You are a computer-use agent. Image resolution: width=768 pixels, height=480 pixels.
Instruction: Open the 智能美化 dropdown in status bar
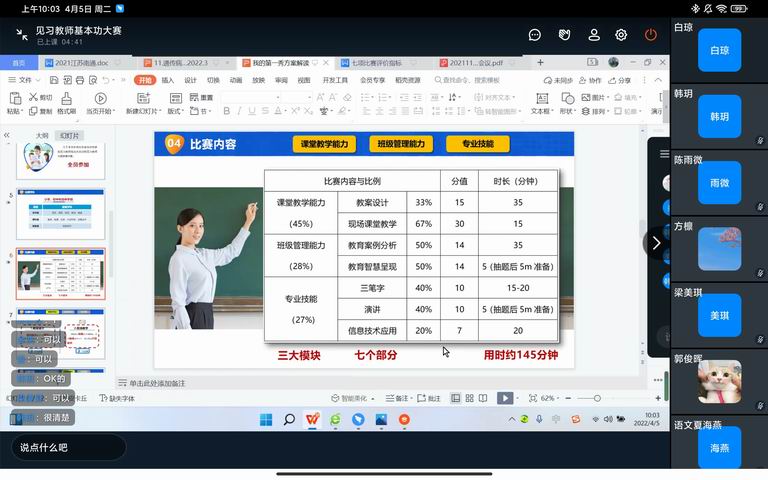pyautogui.click(x=358, y=398)
